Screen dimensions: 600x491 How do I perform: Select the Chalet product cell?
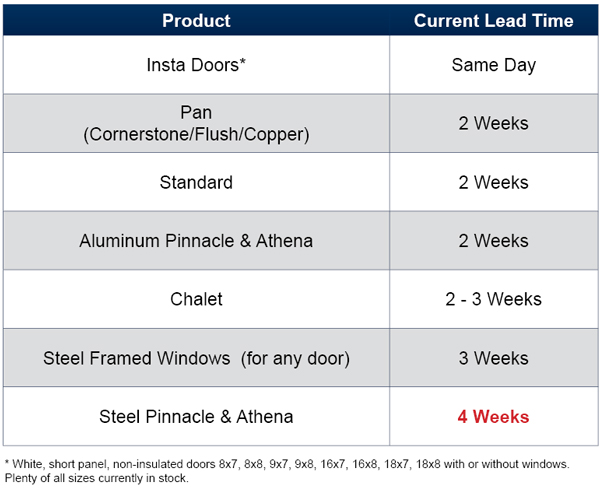(x=196, y=299)
